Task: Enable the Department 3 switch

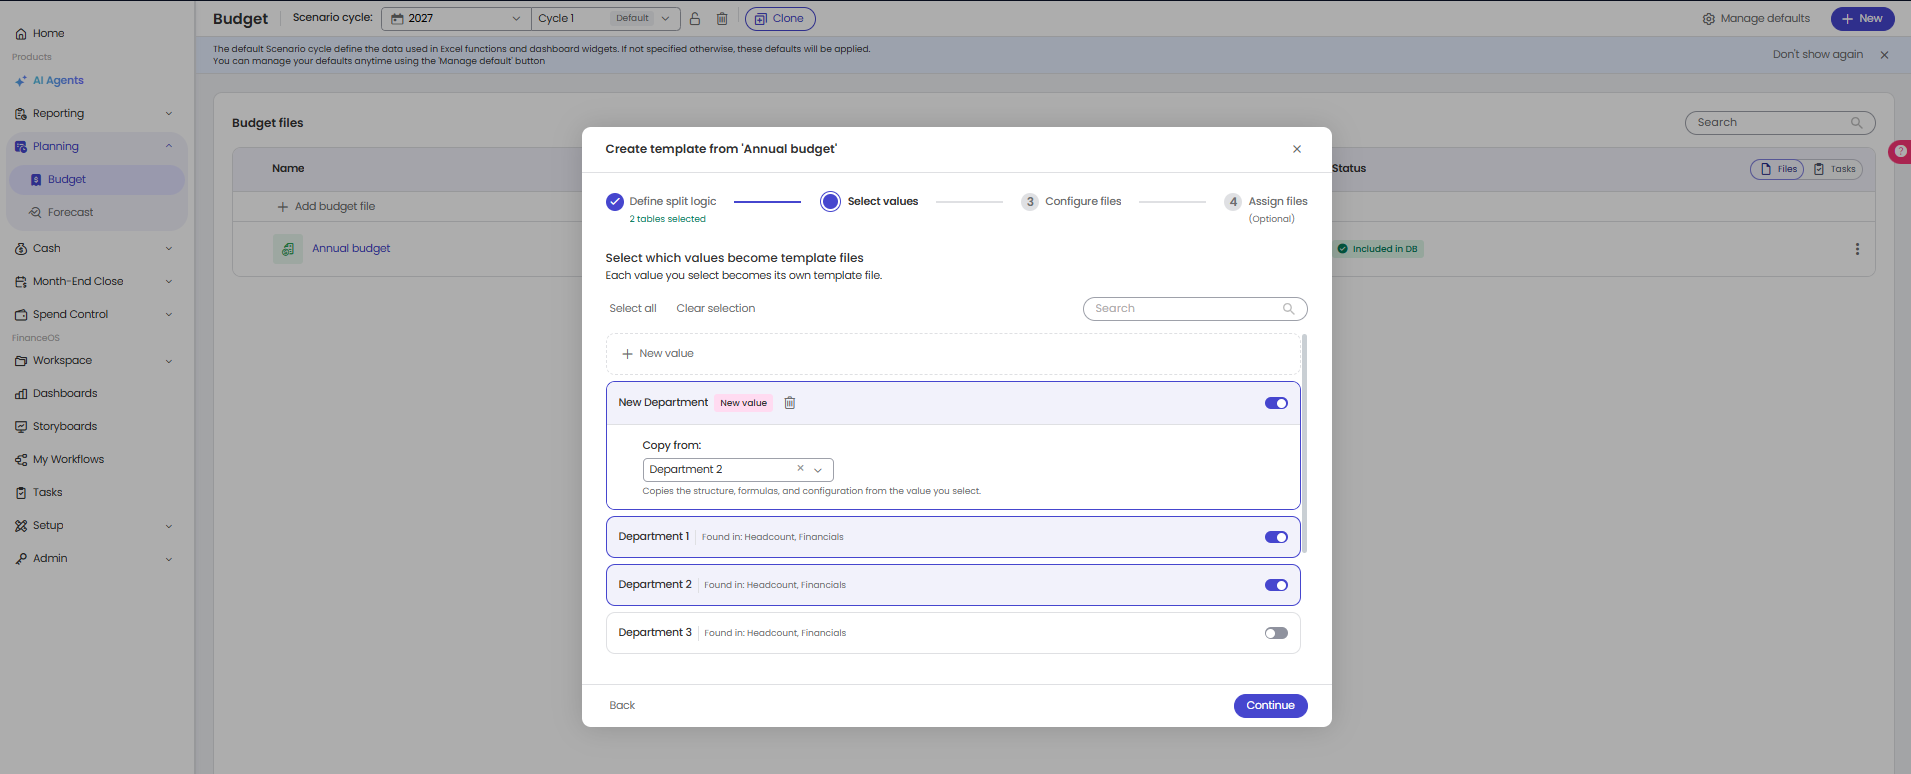Action: [1276, 633]
